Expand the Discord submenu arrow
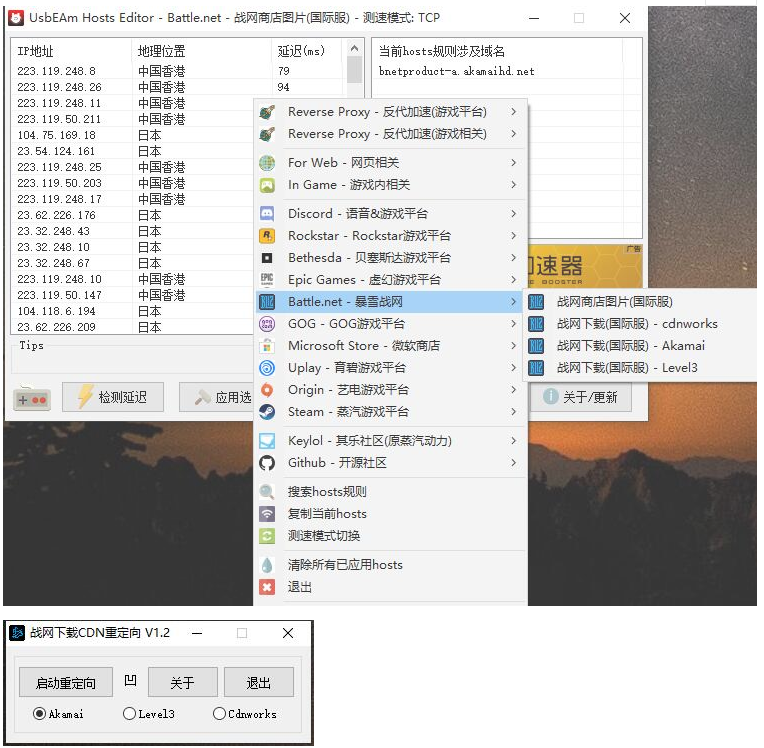764x748 pixels. pyautogui.click(x=514, y=214)
